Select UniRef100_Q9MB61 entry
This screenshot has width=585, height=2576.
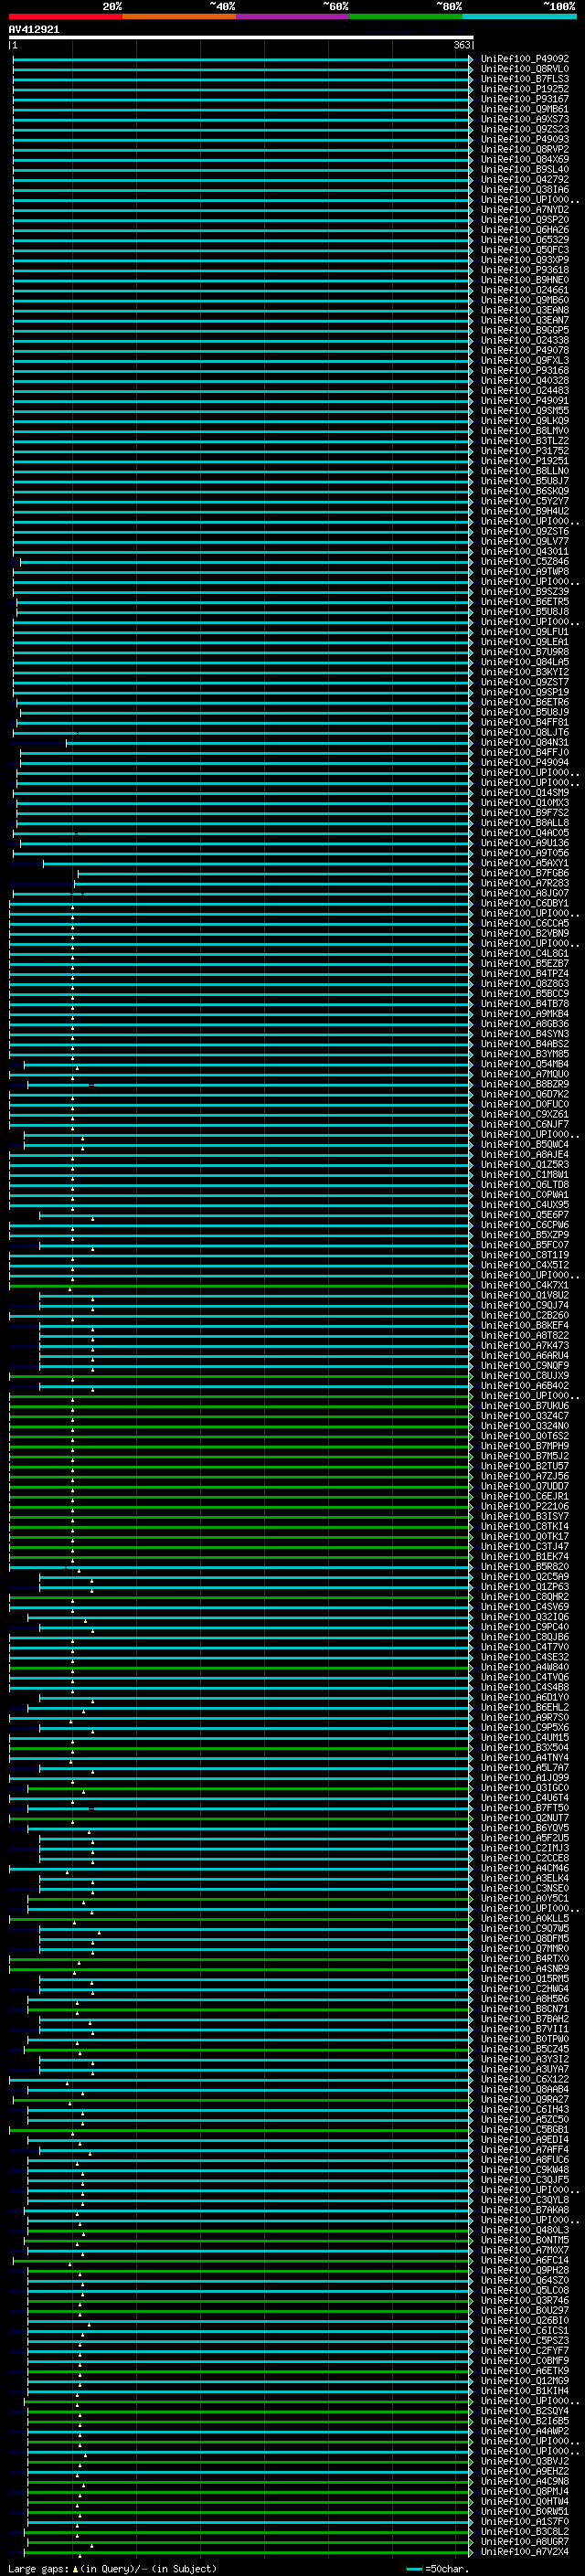coord(524,109)
